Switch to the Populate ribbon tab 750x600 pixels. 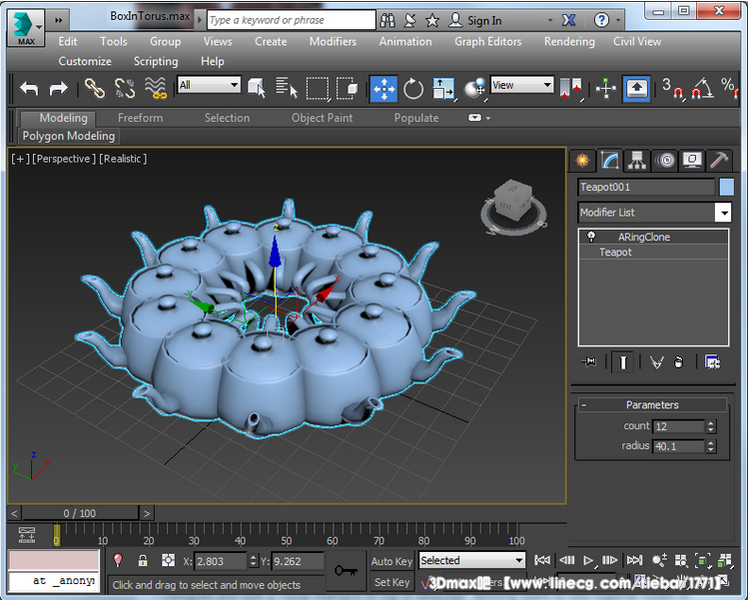[x=416, y=118]
